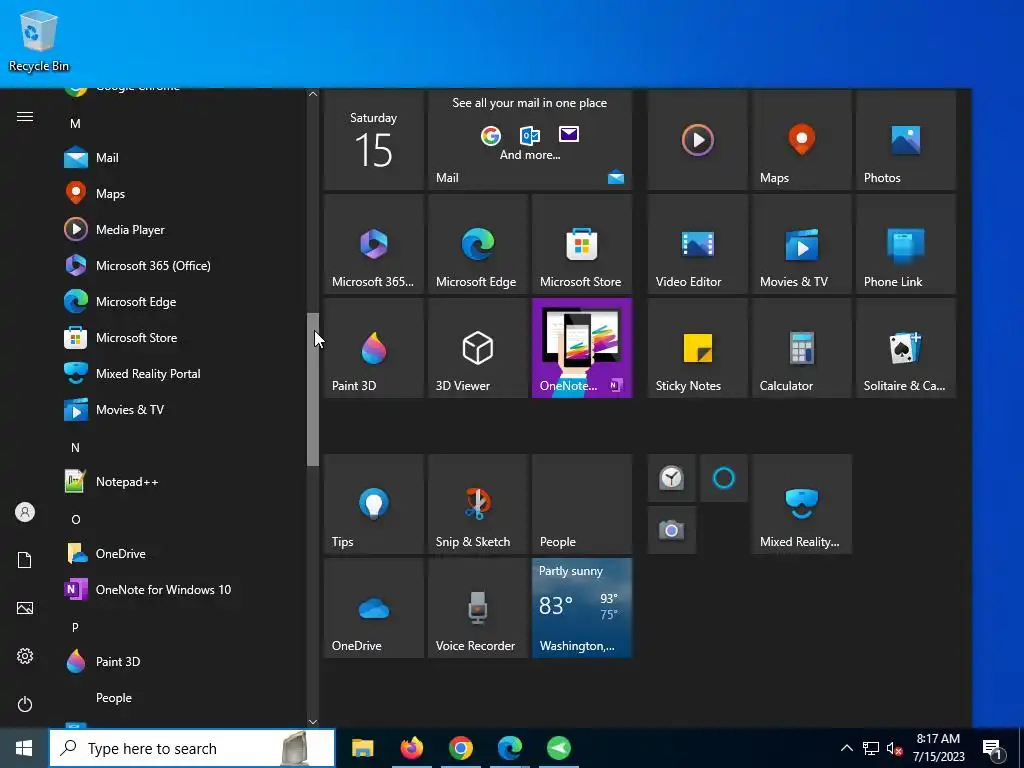This screenshot has height=768, width=1024.
Task: Click the app list scroll down arrow
Action: point(313,722)
